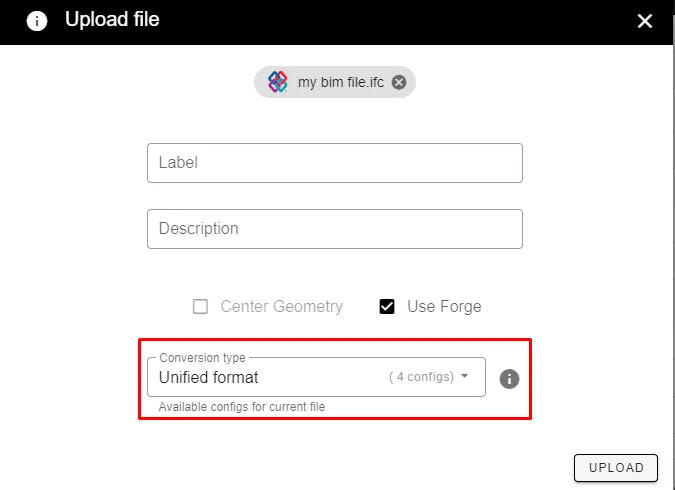The height and width of the screenshot is (490, 675).
Task: Click the empty black dialog header bar
Action: point(400,21)
